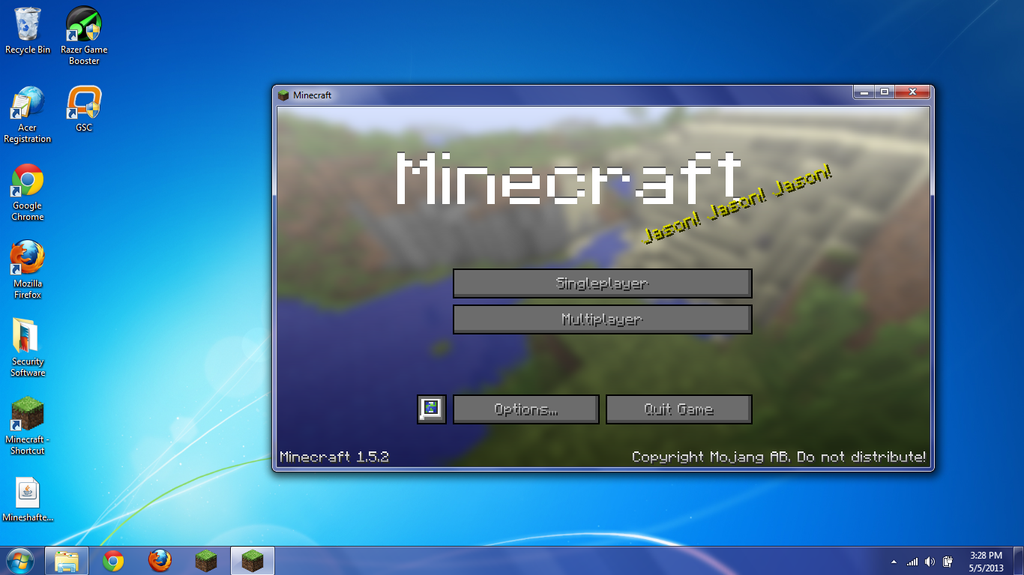The width and height of the screenshot is (1024, 575).
Task: Click the Multiplayer button
Action: (602, 319)
